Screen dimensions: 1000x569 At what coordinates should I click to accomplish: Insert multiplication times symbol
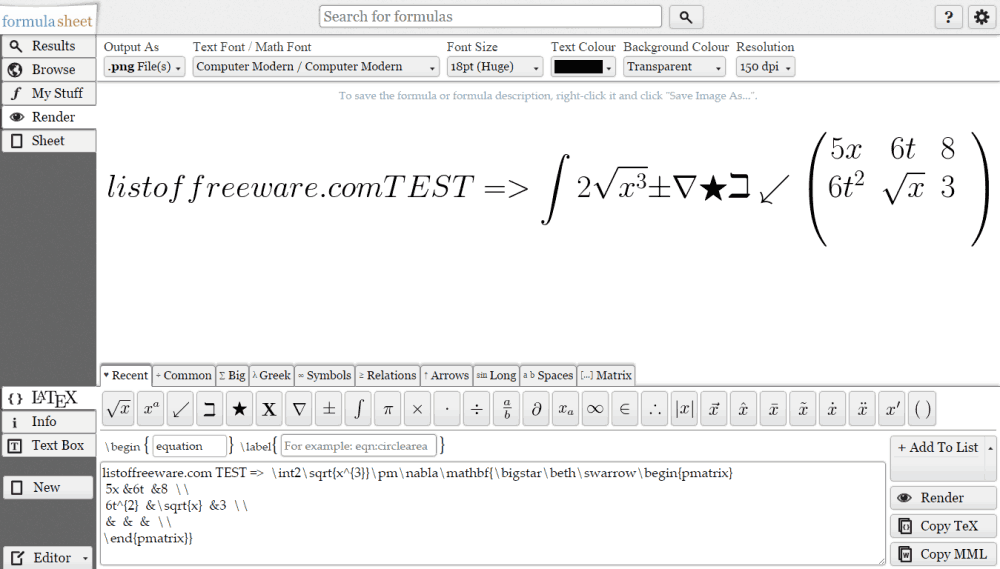point(418,409)
